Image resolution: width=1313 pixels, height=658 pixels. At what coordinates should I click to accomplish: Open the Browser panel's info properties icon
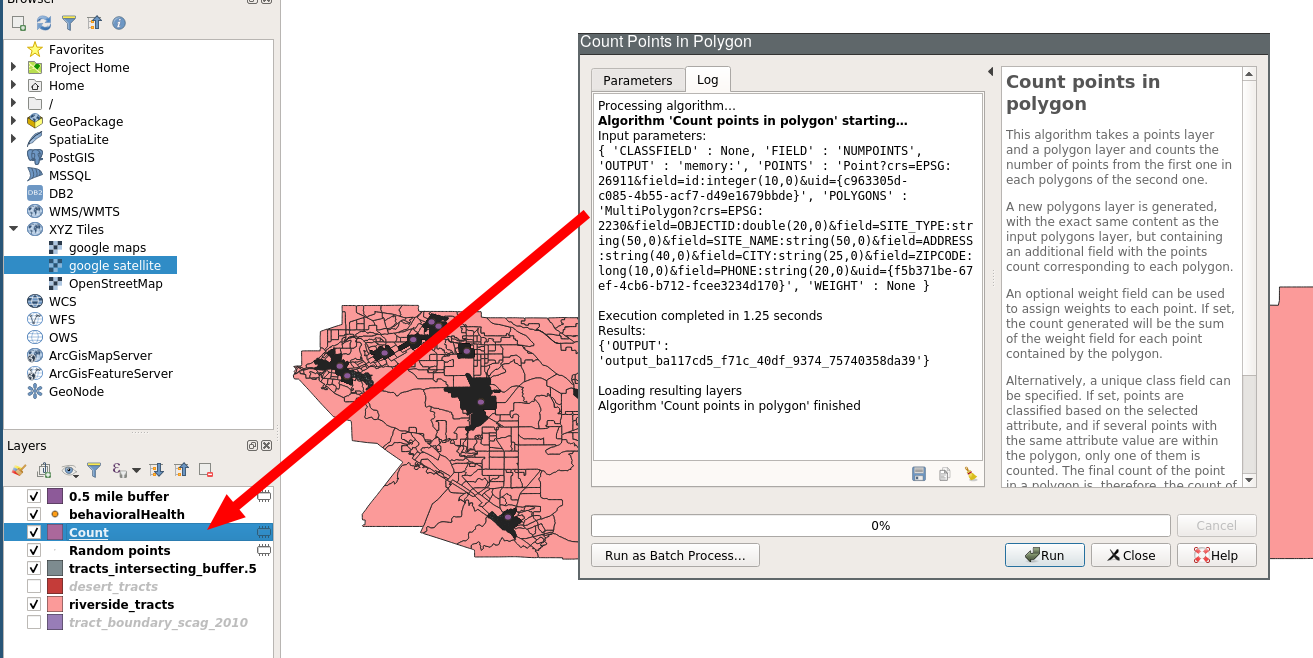[x=119, y=22]
